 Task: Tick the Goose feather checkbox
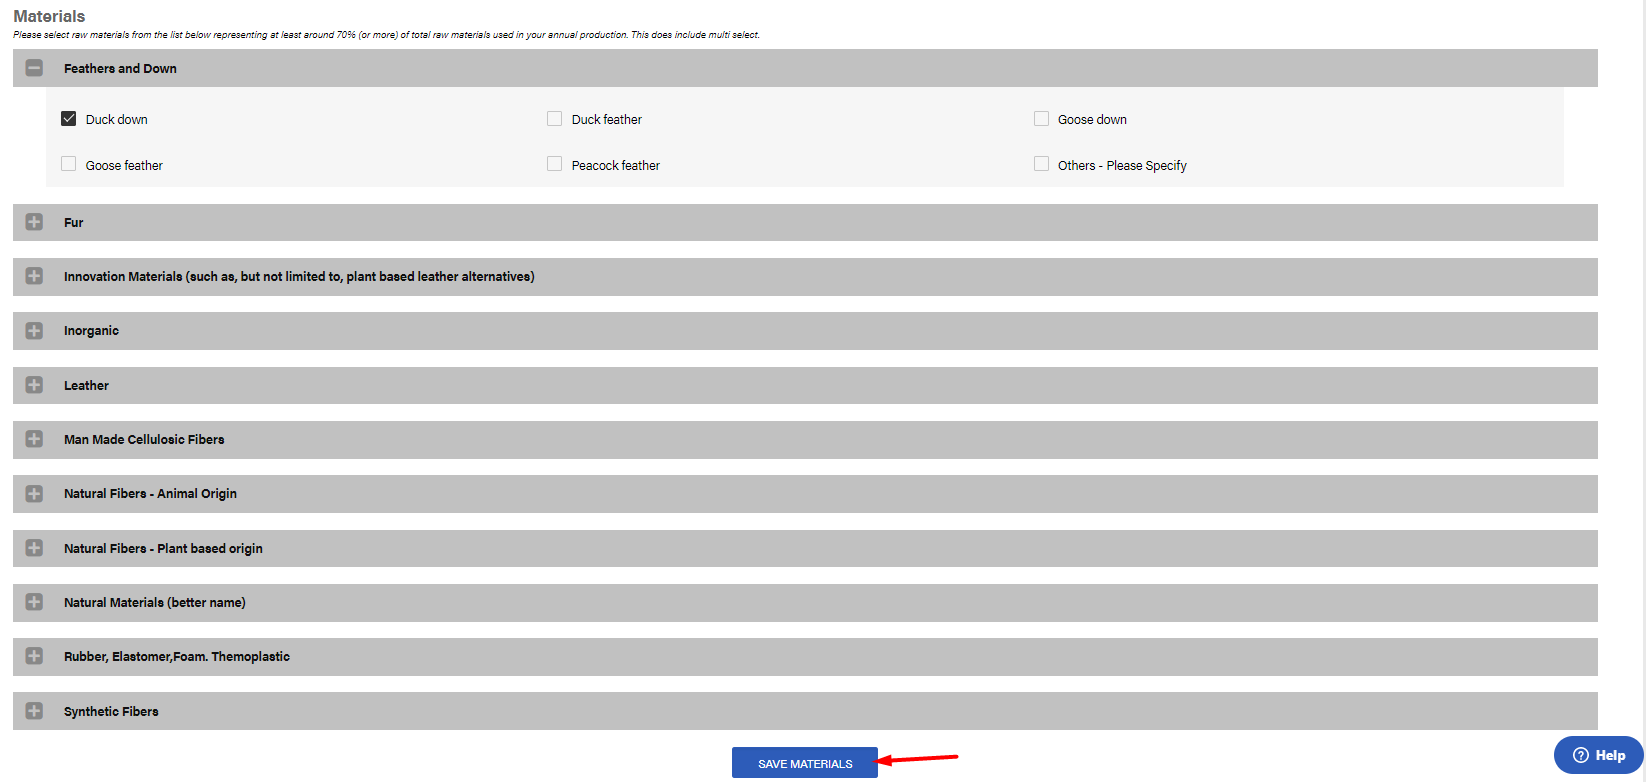[69, 164]
